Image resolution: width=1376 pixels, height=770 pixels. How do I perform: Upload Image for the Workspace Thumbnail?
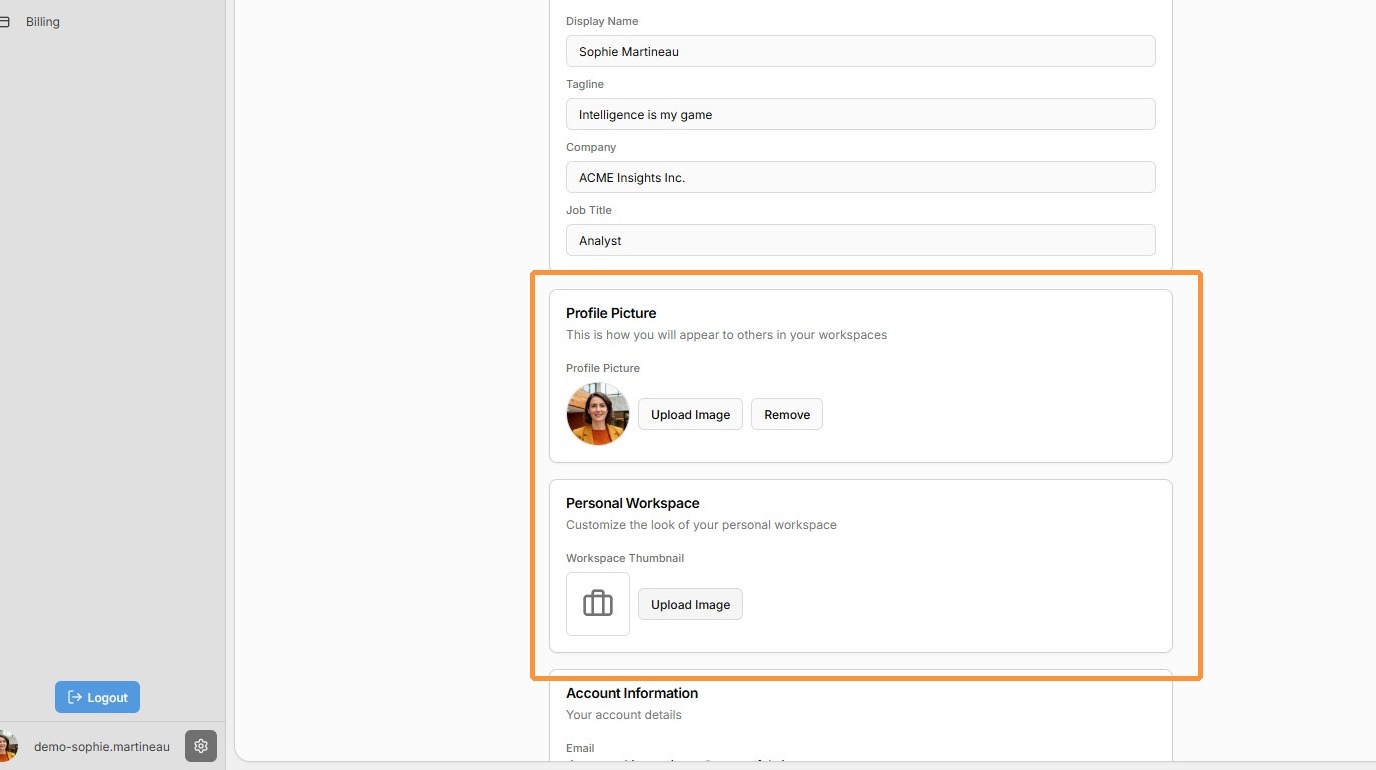(690, 604)
